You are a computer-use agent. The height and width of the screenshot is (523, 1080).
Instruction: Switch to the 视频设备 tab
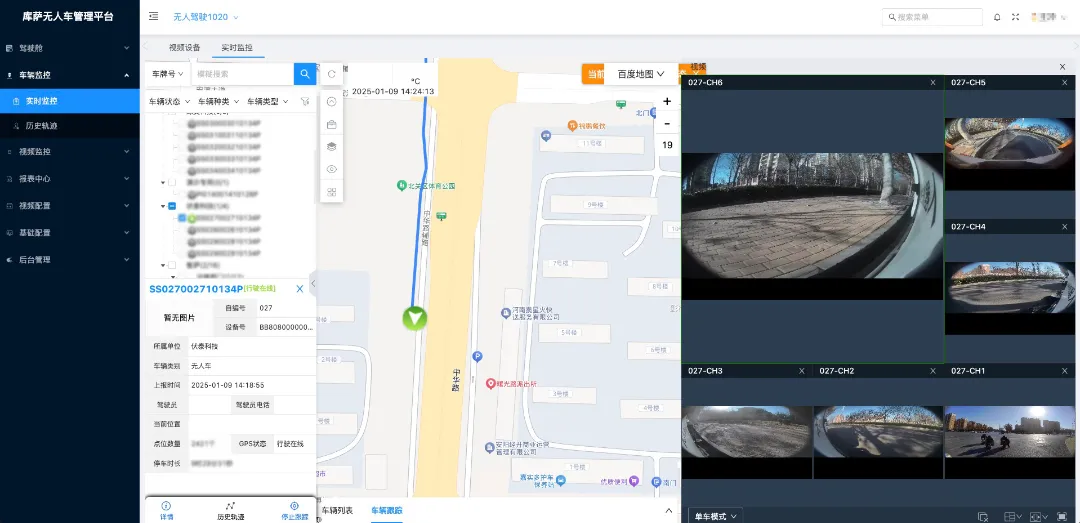click(184, 48)
